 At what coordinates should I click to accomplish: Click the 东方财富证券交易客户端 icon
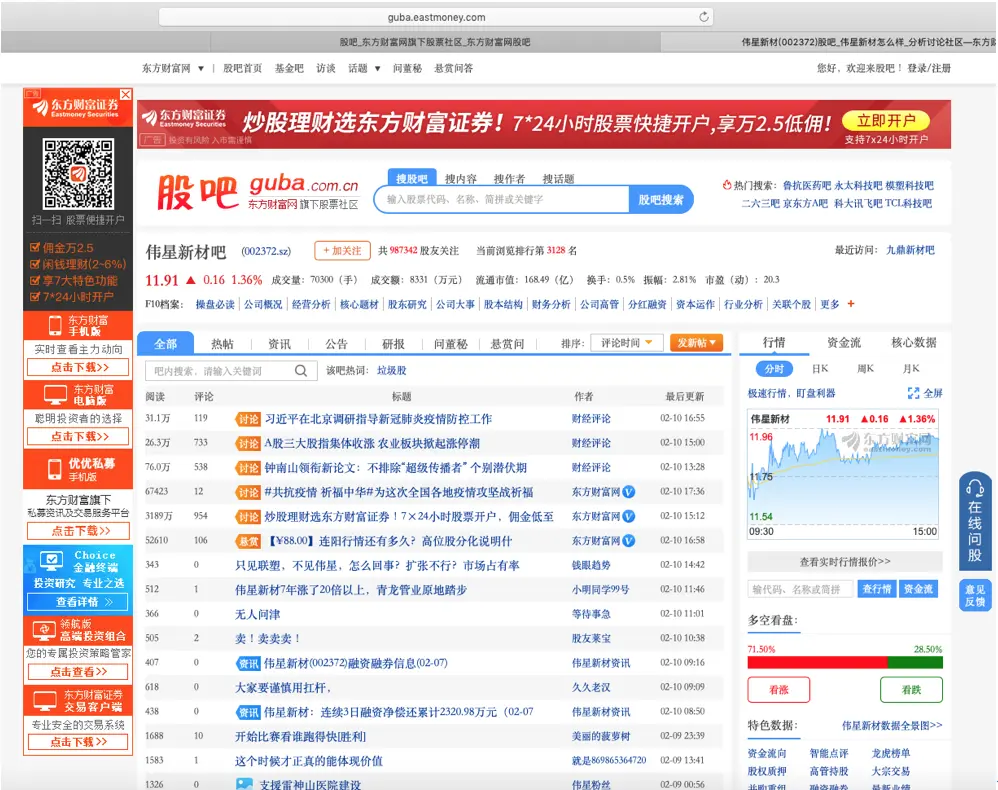point(45,701)
